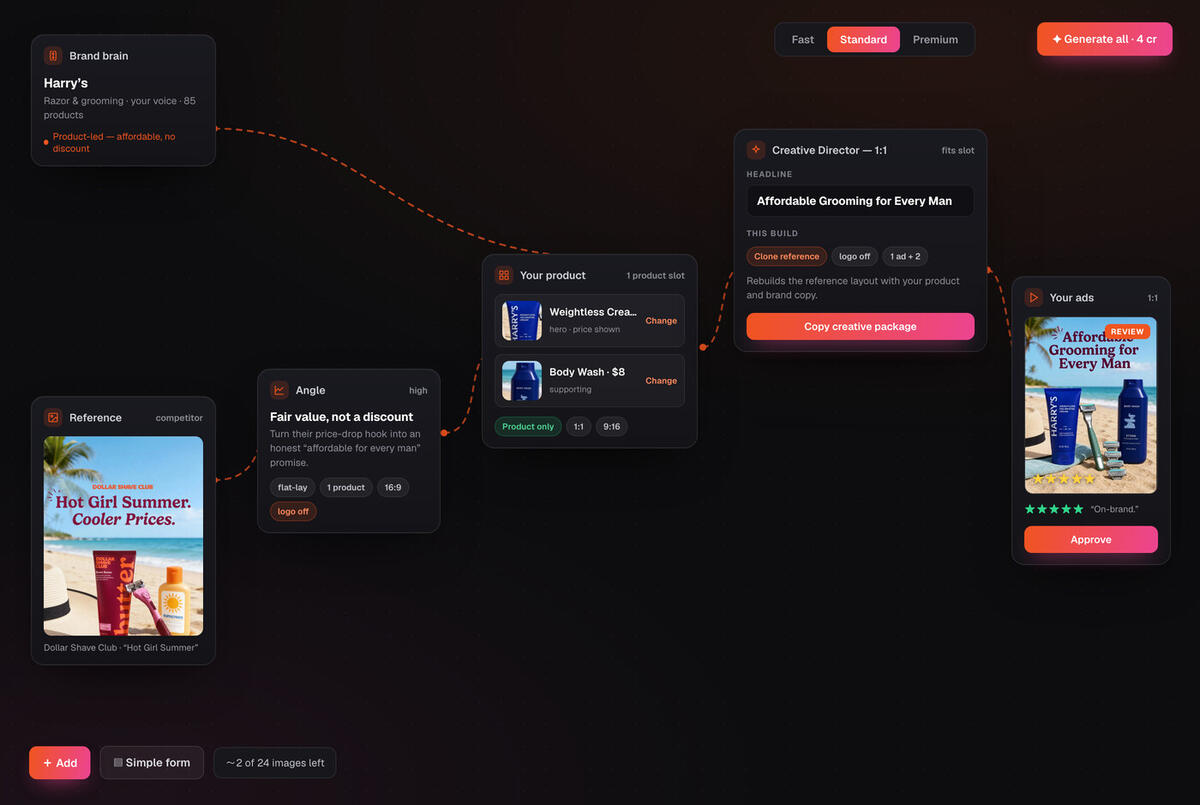
Task: Click the Fair value, not a discount title
Action: [341, 417]
